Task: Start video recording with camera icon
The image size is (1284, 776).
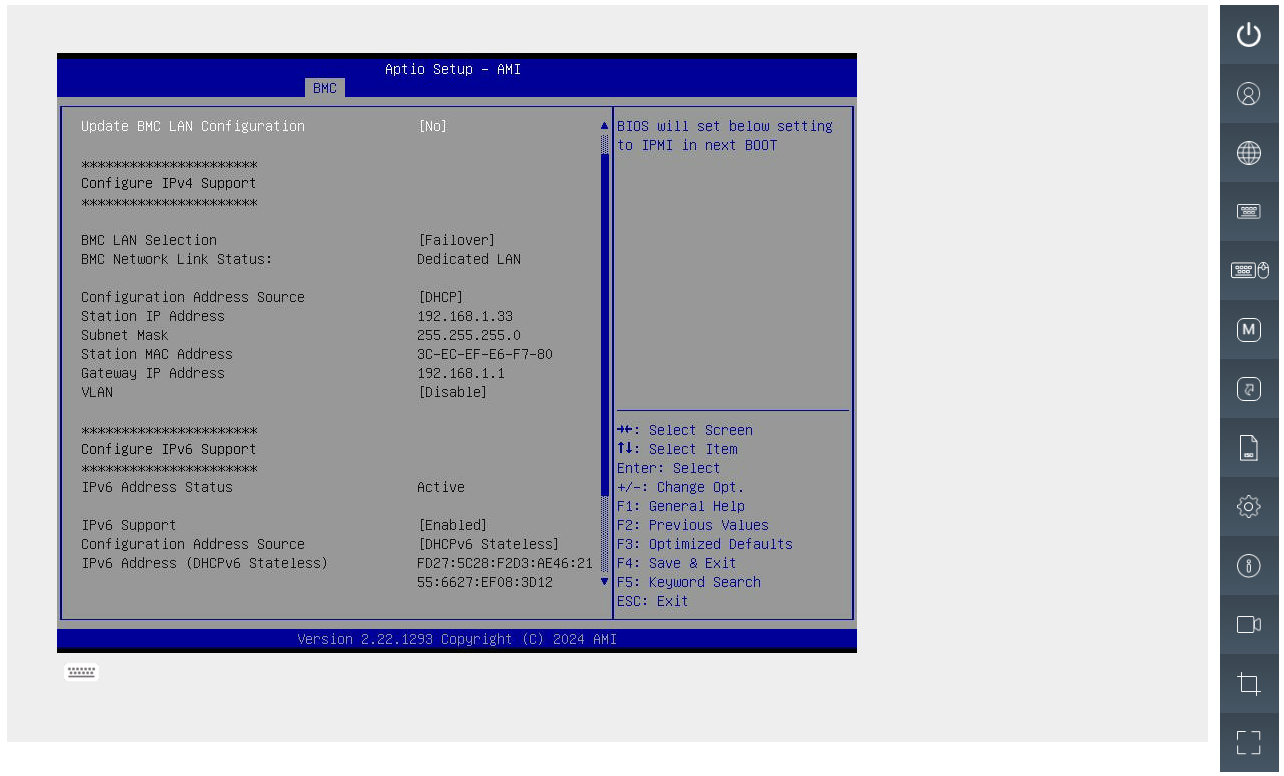Action: click(x=1248, y=625)
